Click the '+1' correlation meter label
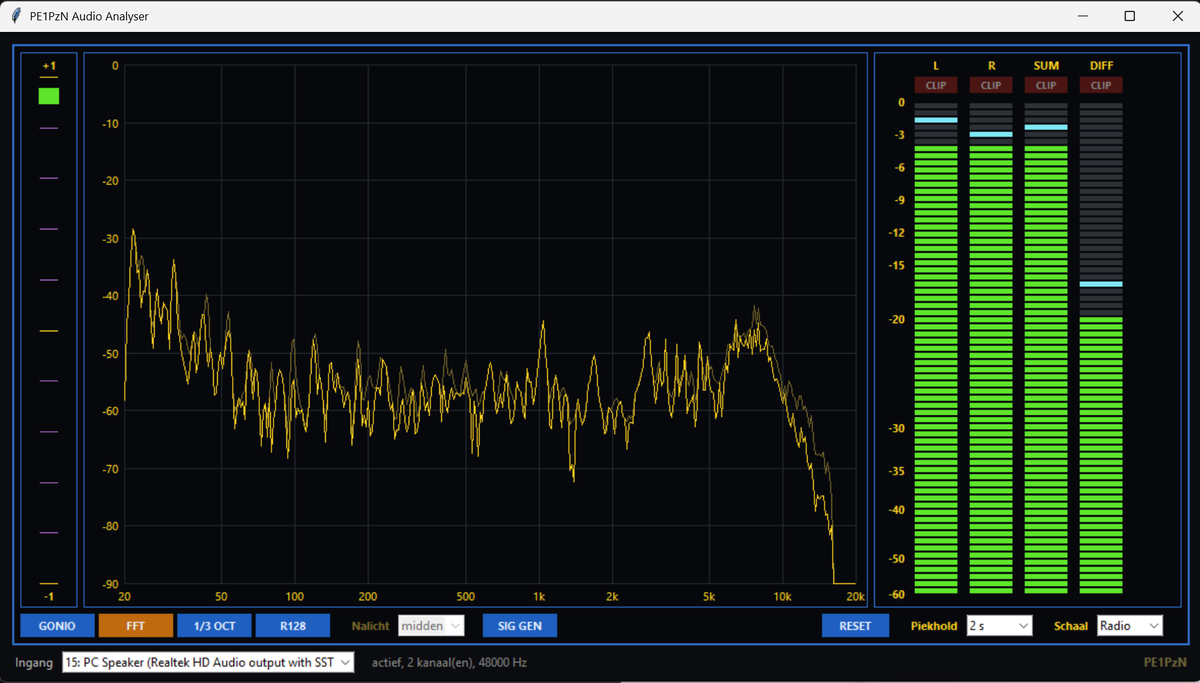Viewport: 1200px width, 683px height. click(x=49, y=66)
